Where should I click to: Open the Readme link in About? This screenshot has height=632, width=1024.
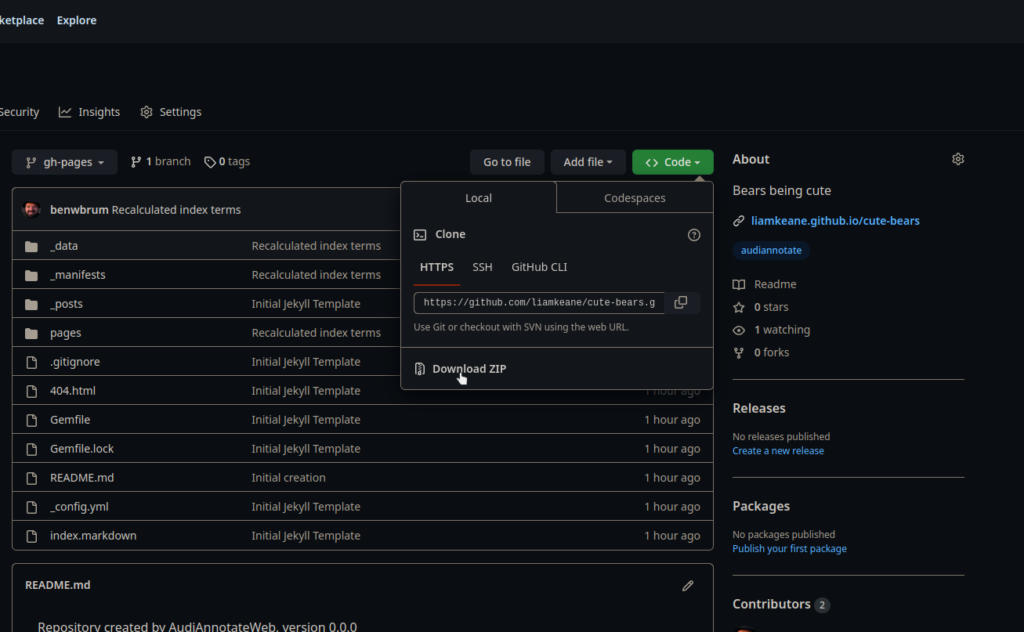tap(765, 285)
